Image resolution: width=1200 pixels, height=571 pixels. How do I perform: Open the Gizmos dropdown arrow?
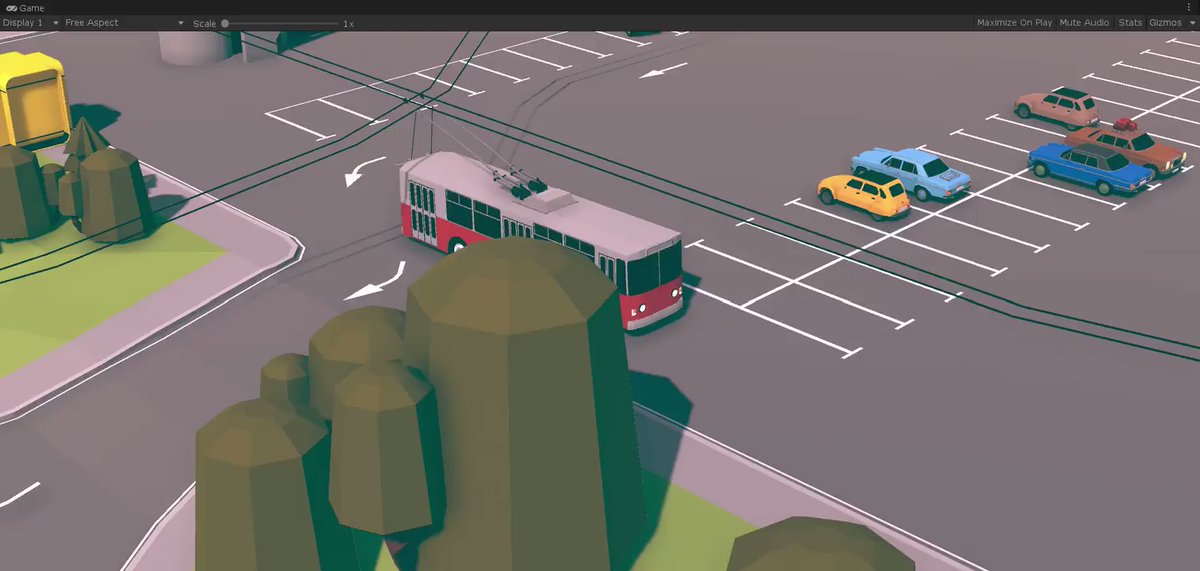point(1191,23)
